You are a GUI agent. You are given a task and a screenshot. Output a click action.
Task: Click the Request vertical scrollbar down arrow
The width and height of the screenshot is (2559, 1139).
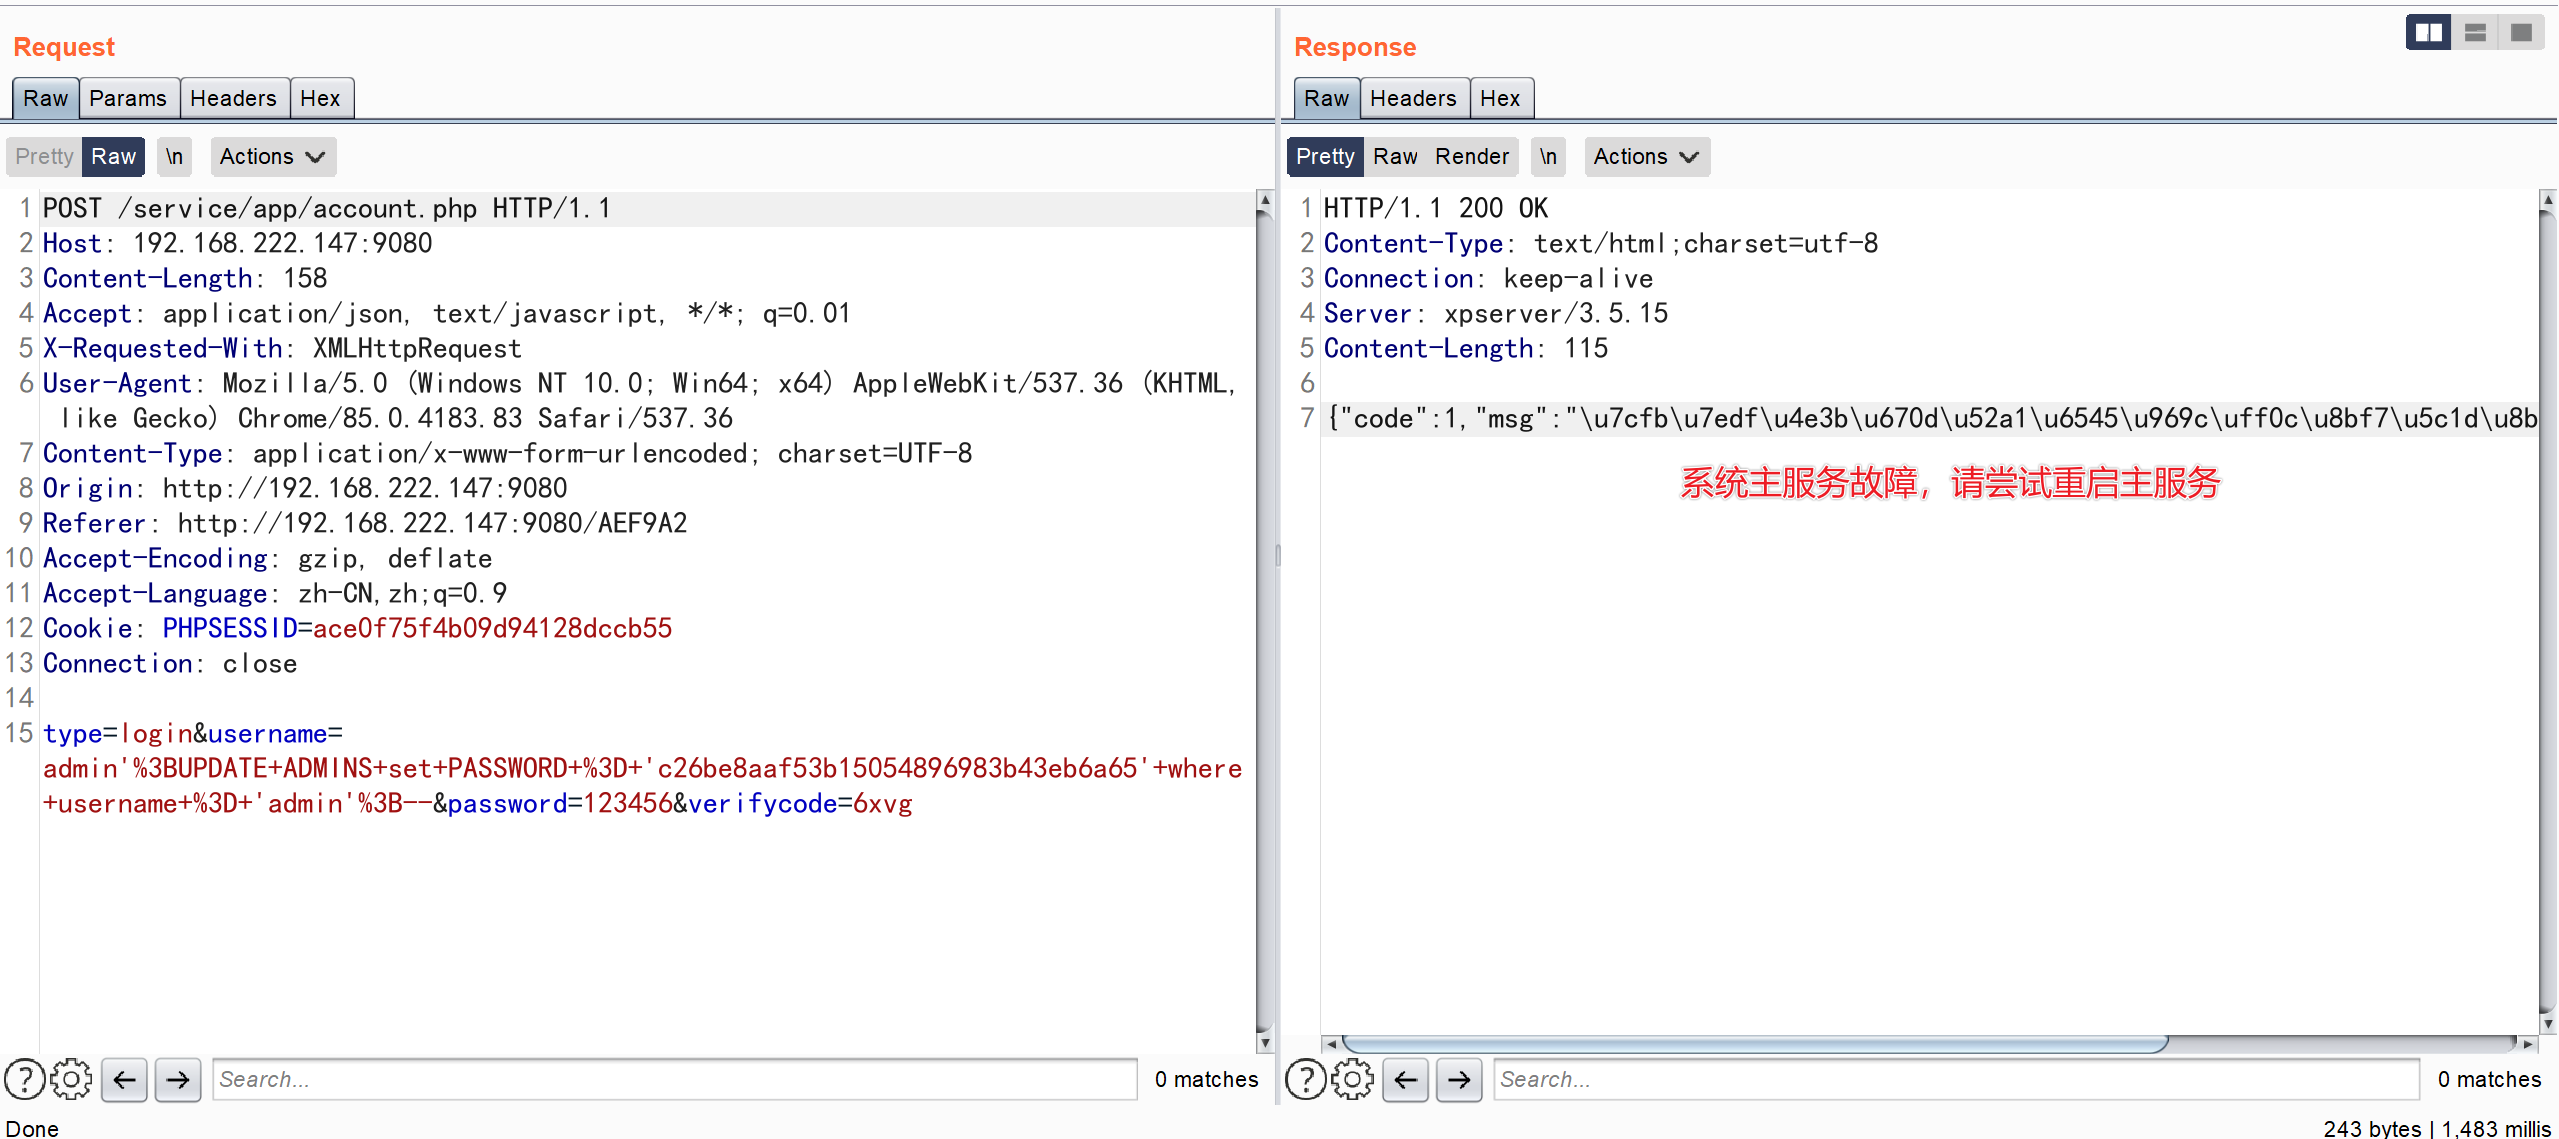coord(1265,1043)
